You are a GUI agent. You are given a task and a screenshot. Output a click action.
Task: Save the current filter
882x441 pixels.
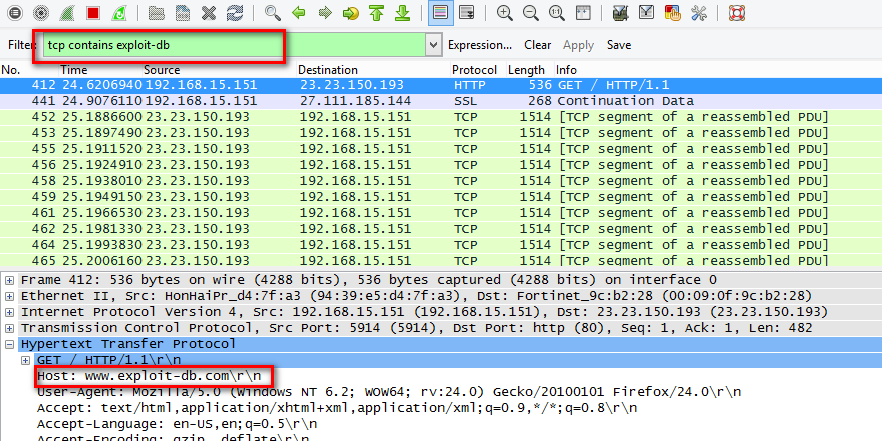(619, 45)
